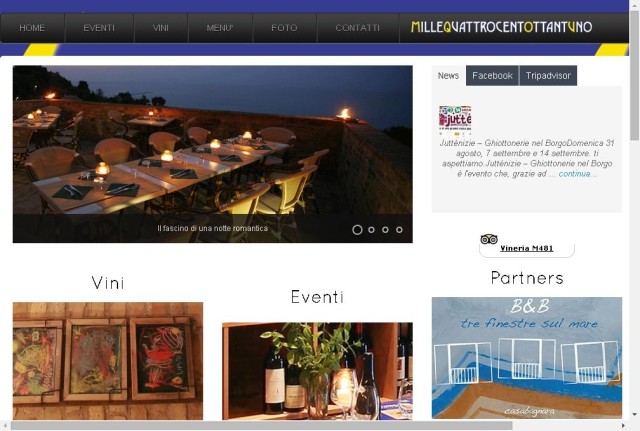Open the FOTO gallery page
The image size is (640, 431).
point(284,28)
